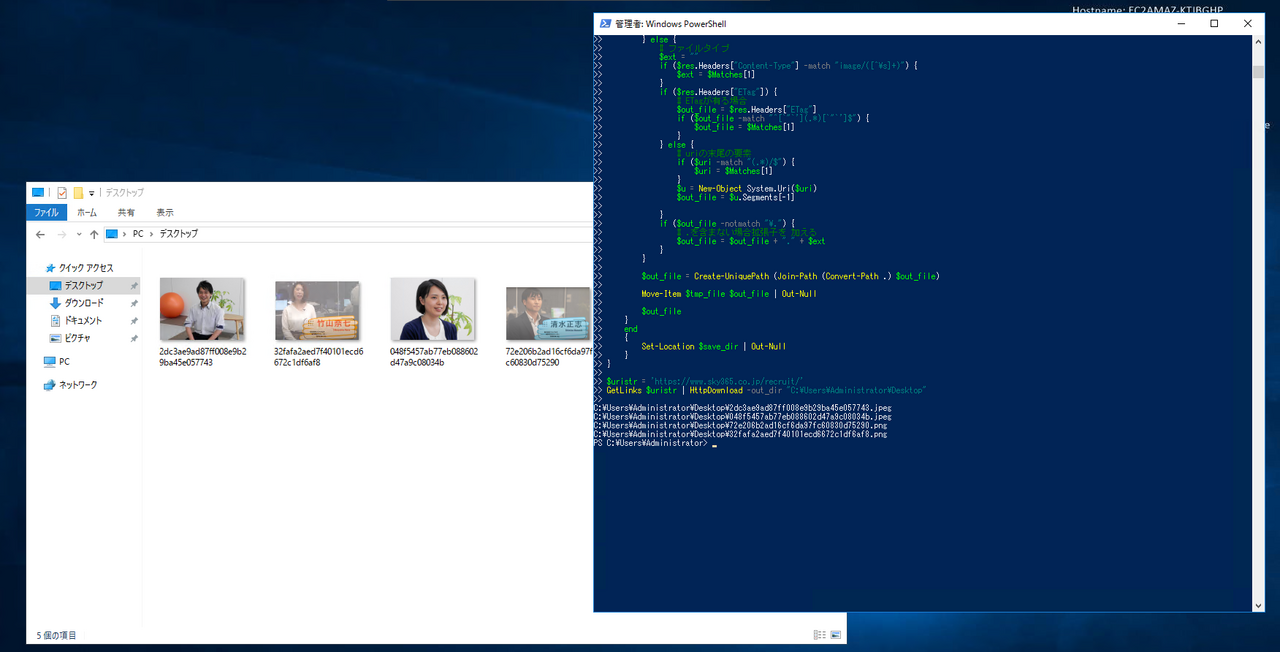The image size is (1280, 652).
Task: Click the Properties icon in quick access toolbar
Action: coord(61,192)
